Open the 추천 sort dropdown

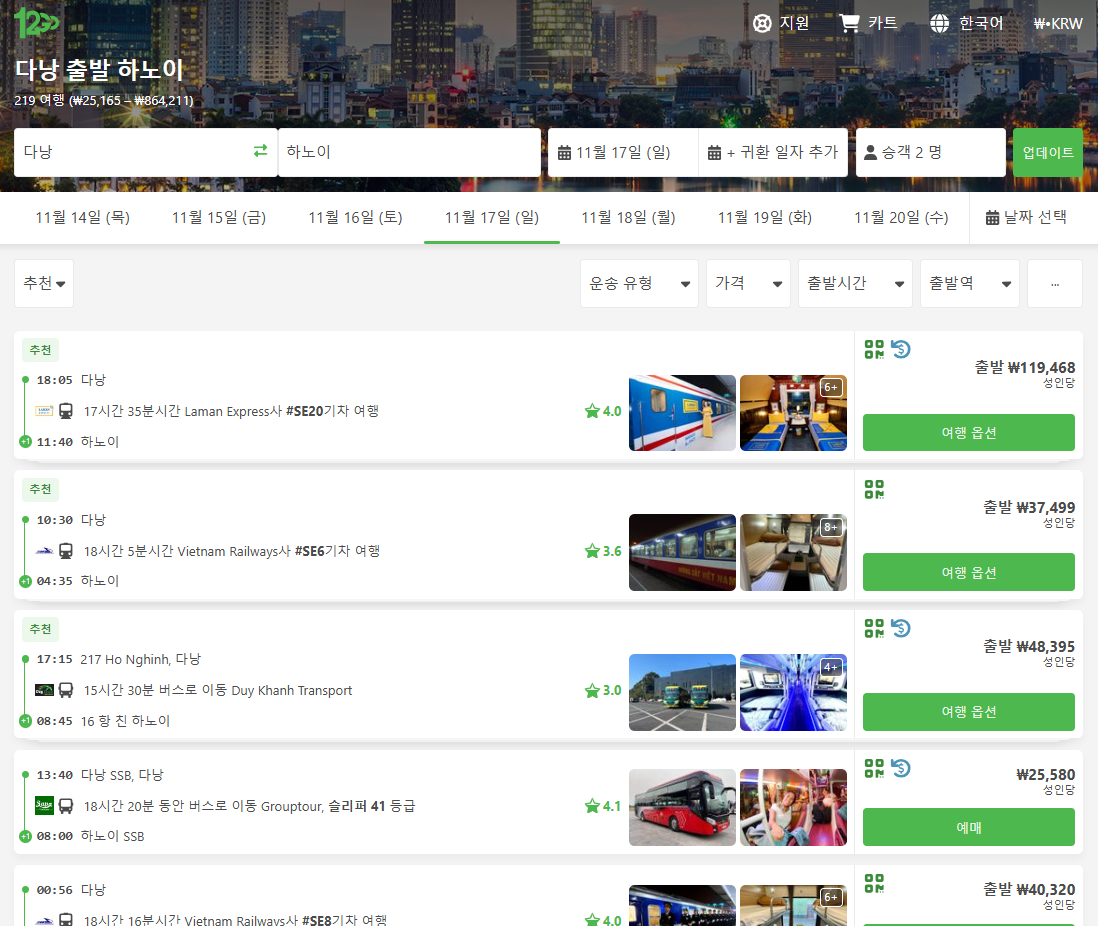tap(44, 283)
